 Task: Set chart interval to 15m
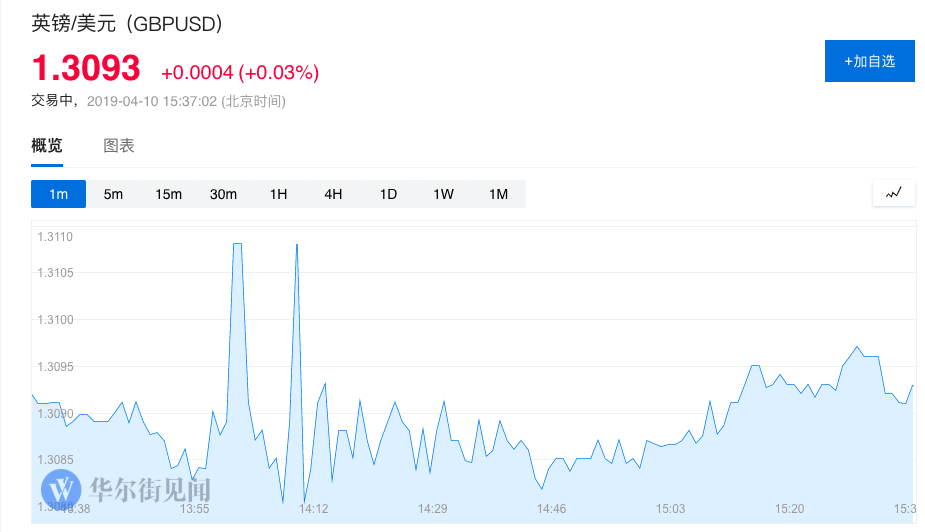click(168, 194)
